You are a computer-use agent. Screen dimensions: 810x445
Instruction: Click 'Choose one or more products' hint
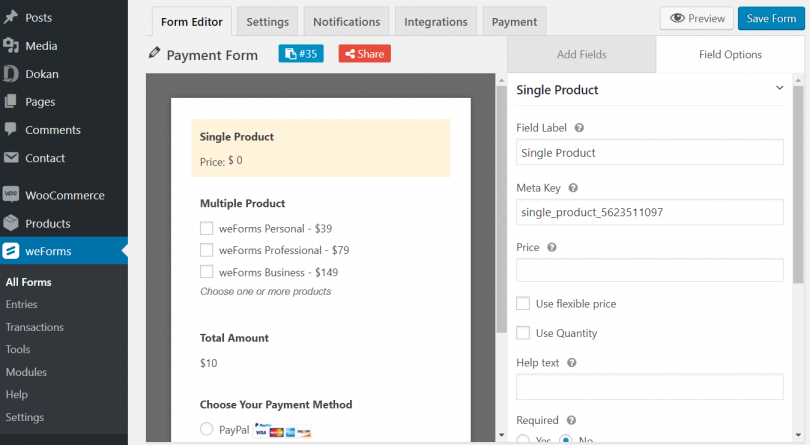(x=266, y=291)
